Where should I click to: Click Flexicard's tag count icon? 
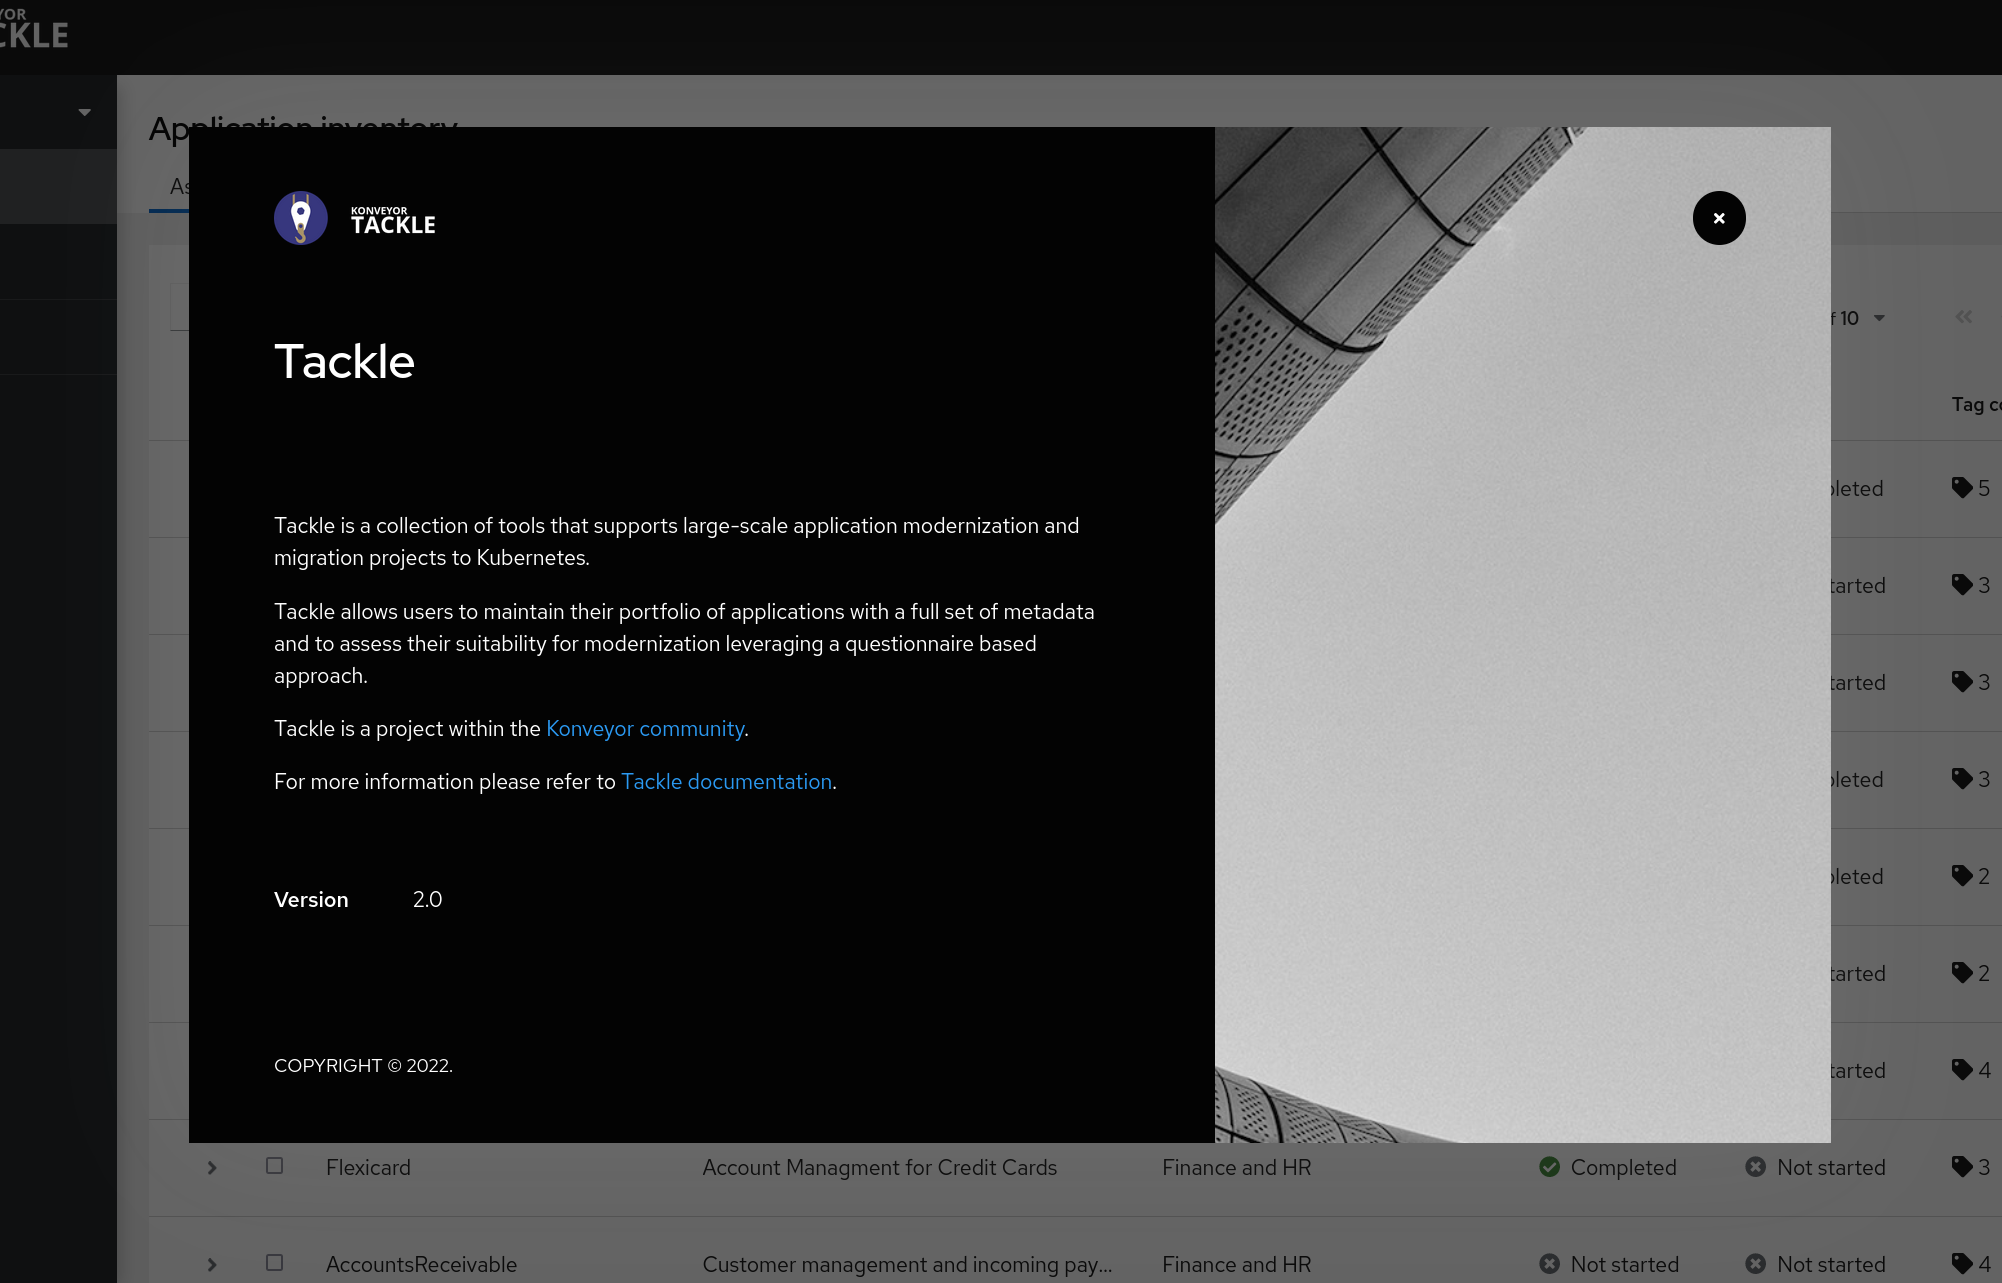tap(1962, 1166)
